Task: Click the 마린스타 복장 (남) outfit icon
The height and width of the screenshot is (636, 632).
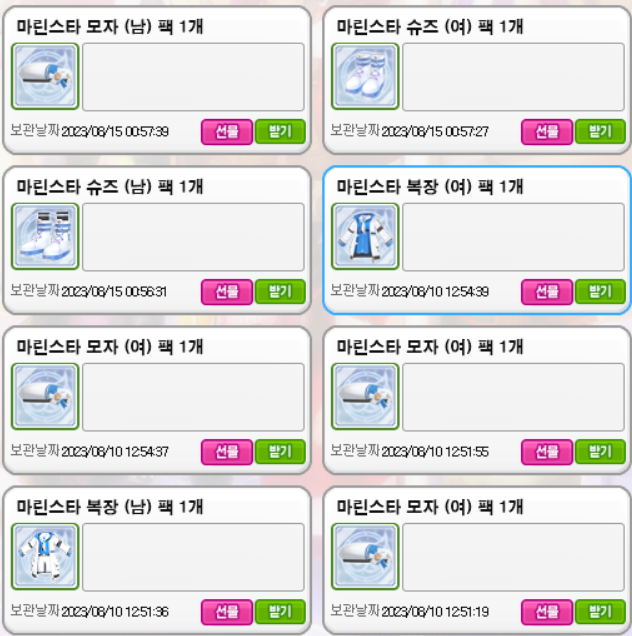Action: (45, 556)
